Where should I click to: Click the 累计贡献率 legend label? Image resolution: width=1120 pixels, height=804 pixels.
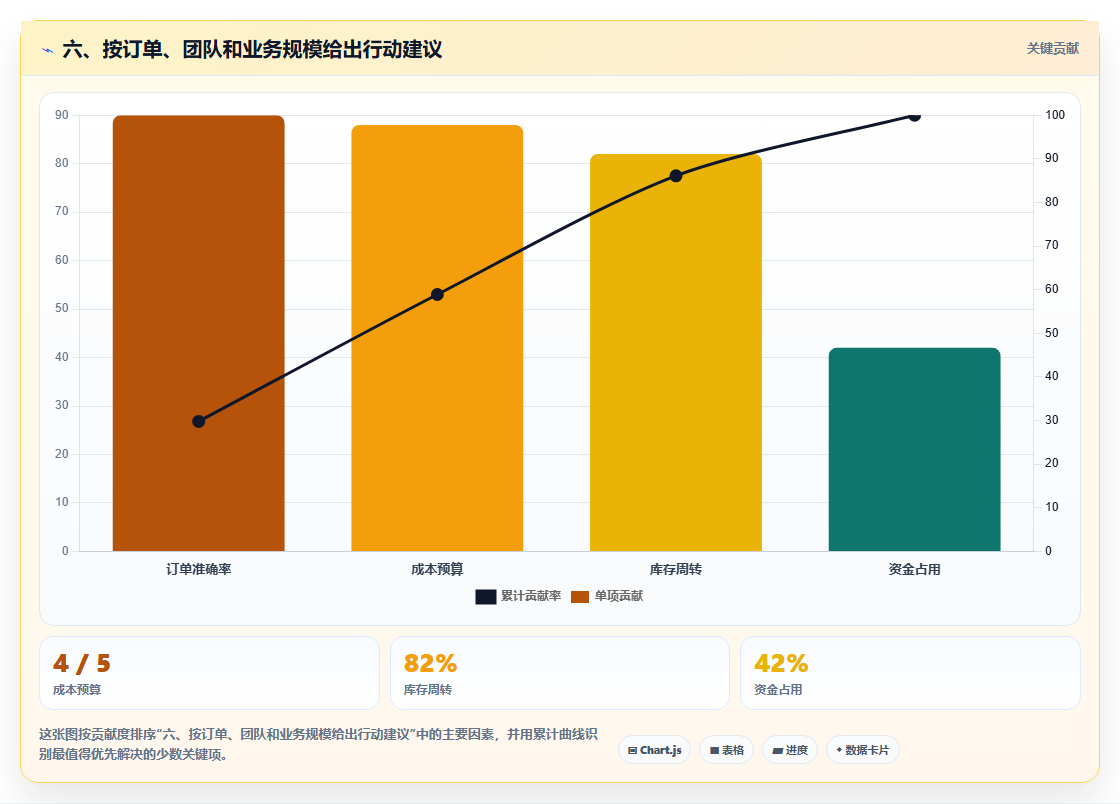pyautogui.click(x=531, y=596)
